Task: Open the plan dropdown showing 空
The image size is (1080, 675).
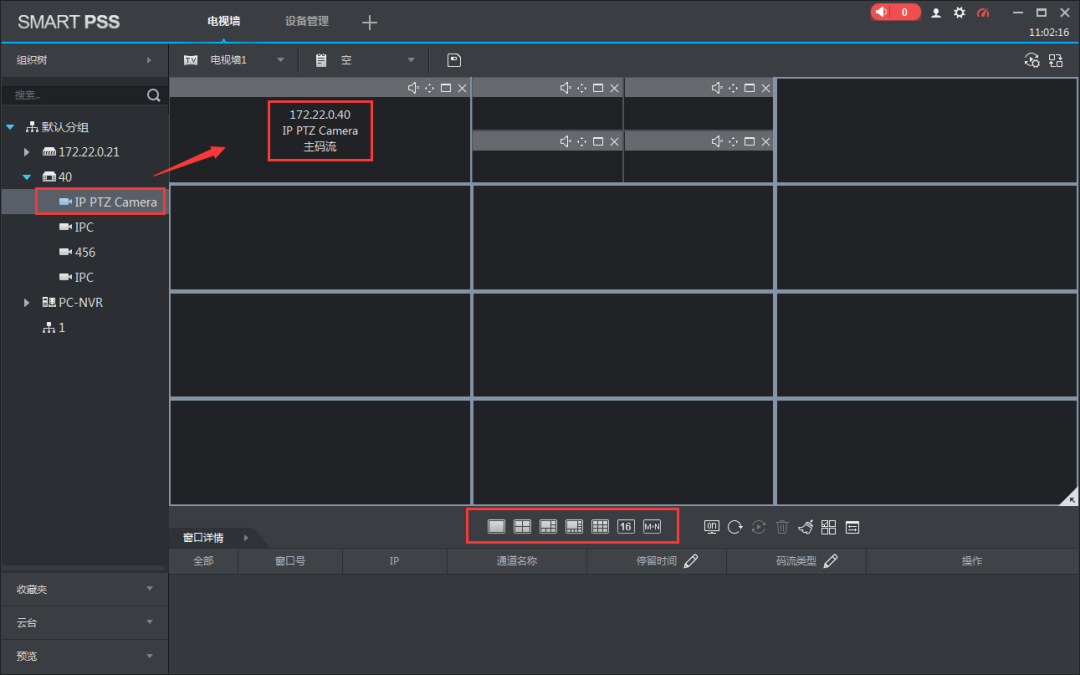Action: (x=411, y=60)
